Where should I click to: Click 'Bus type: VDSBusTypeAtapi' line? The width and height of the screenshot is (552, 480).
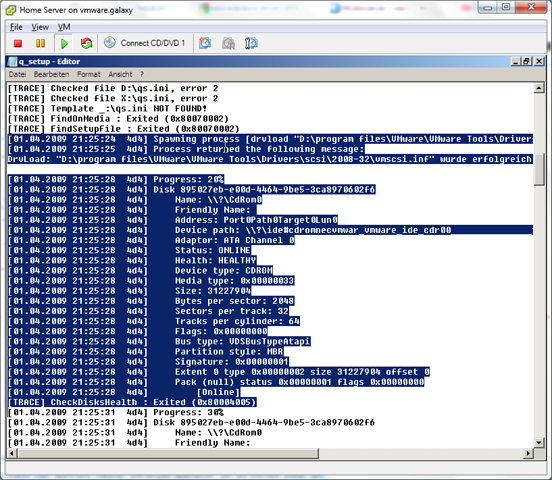point(243,342)
